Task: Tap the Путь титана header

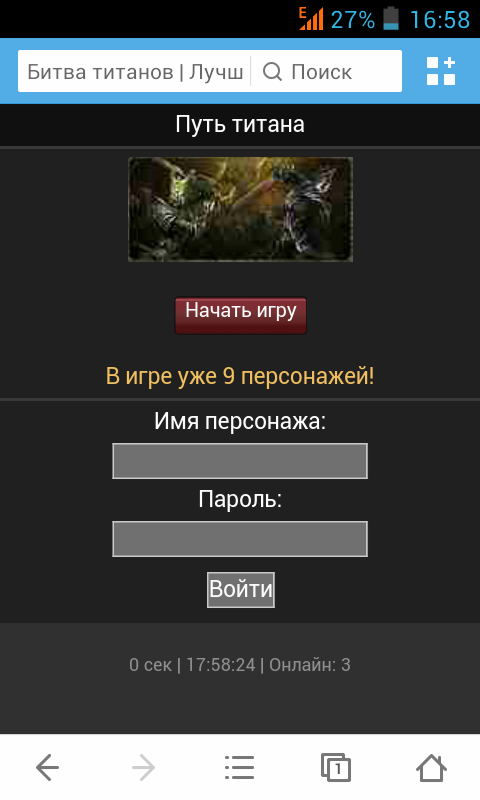Action: tap(240, 124)
